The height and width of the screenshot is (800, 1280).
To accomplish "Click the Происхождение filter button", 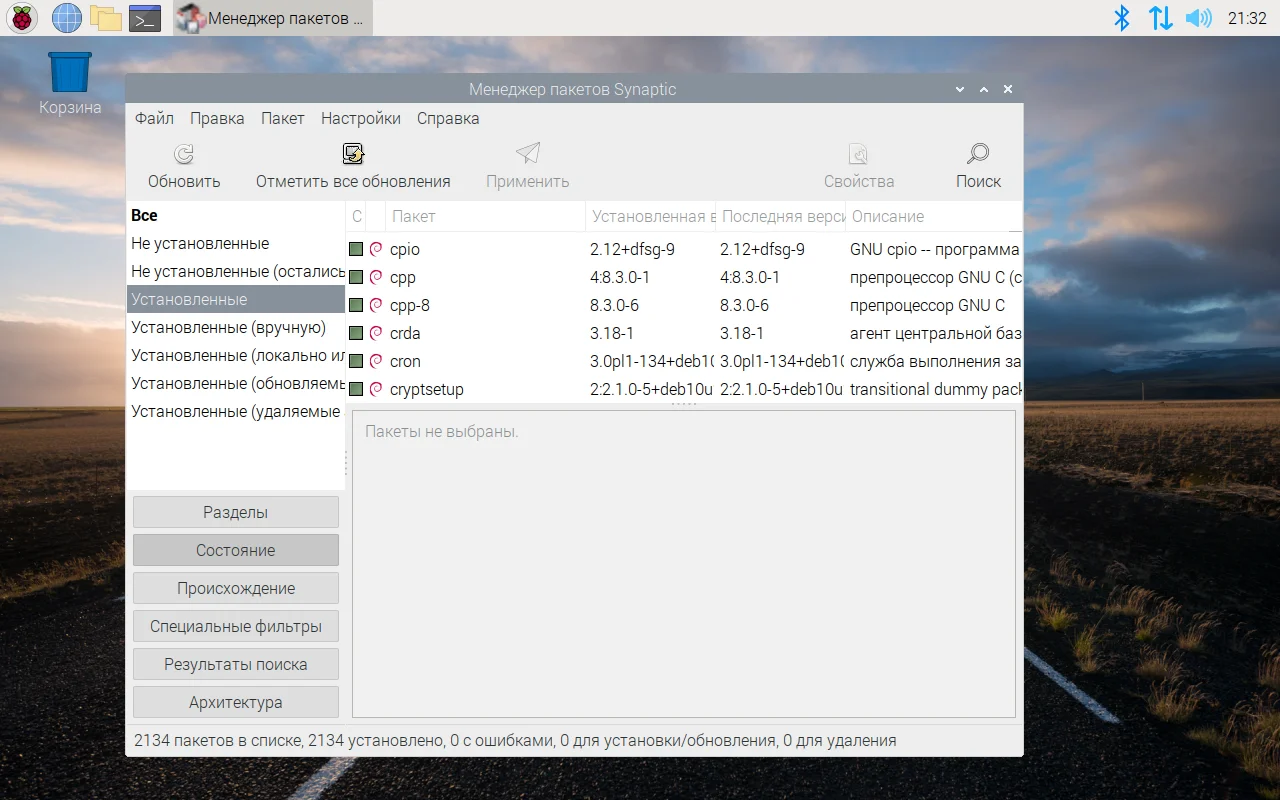I will 236,588.
